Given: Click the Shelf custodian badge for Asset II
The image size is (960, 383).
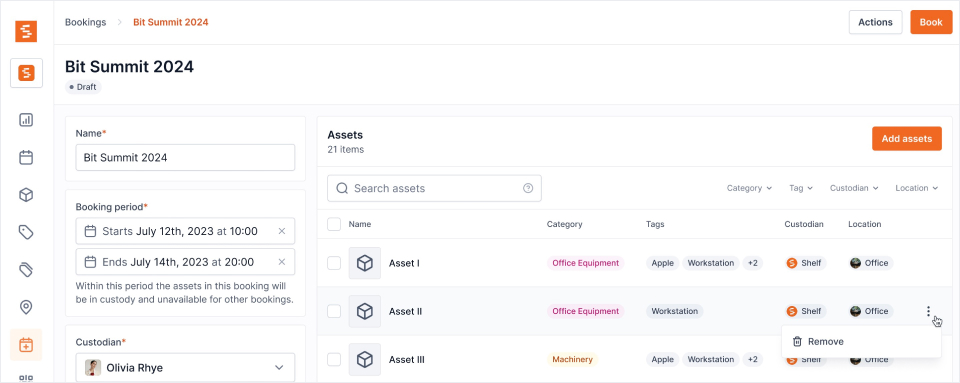Looking at the screenshot, I should (805, 311).
